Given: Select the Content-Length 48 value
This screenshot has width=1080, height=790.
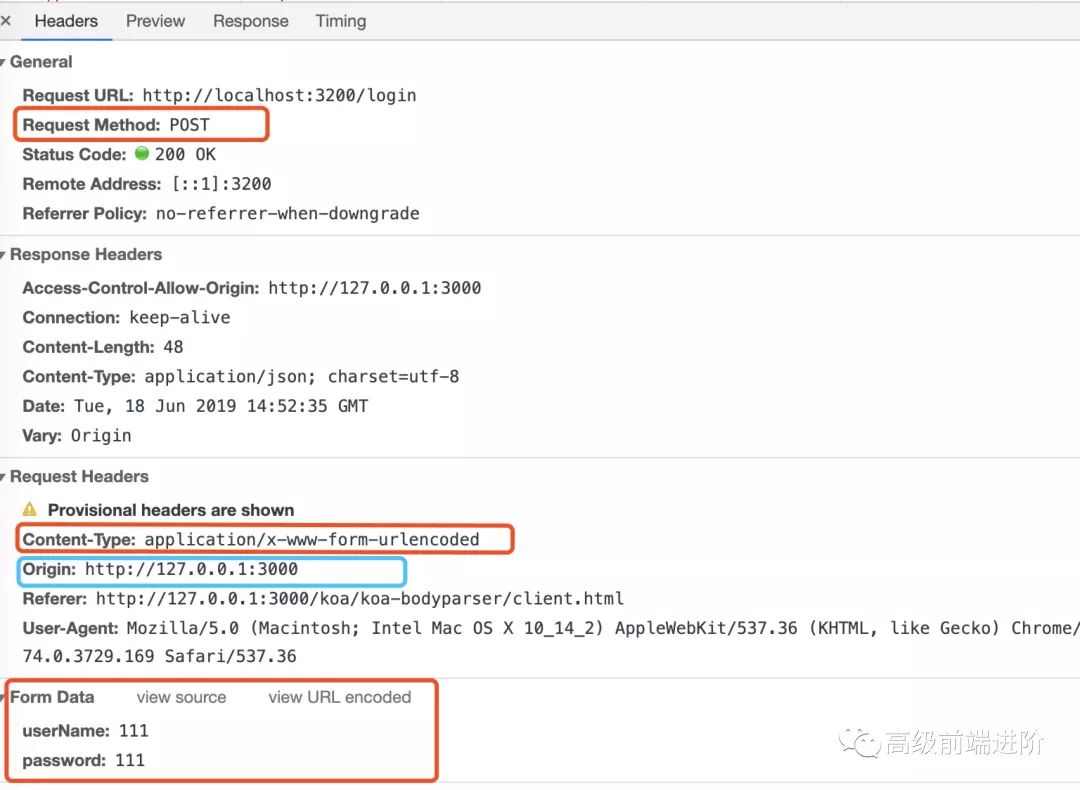Looking at the screenshot, I should 173,347.
